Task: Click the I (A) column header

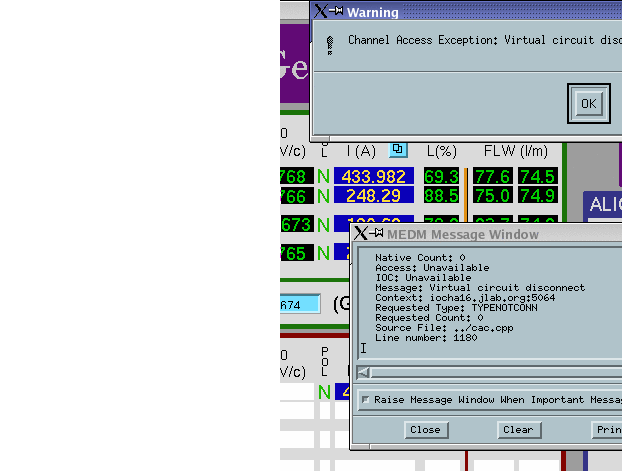Action: [361, 151]
